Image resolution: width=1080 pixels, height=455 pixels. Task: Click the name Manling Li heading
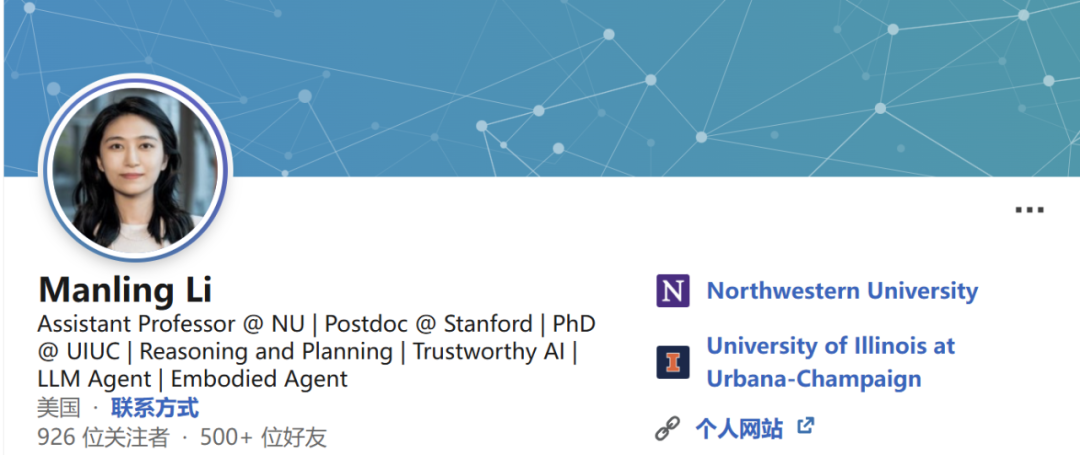click(x=125, y=289)
